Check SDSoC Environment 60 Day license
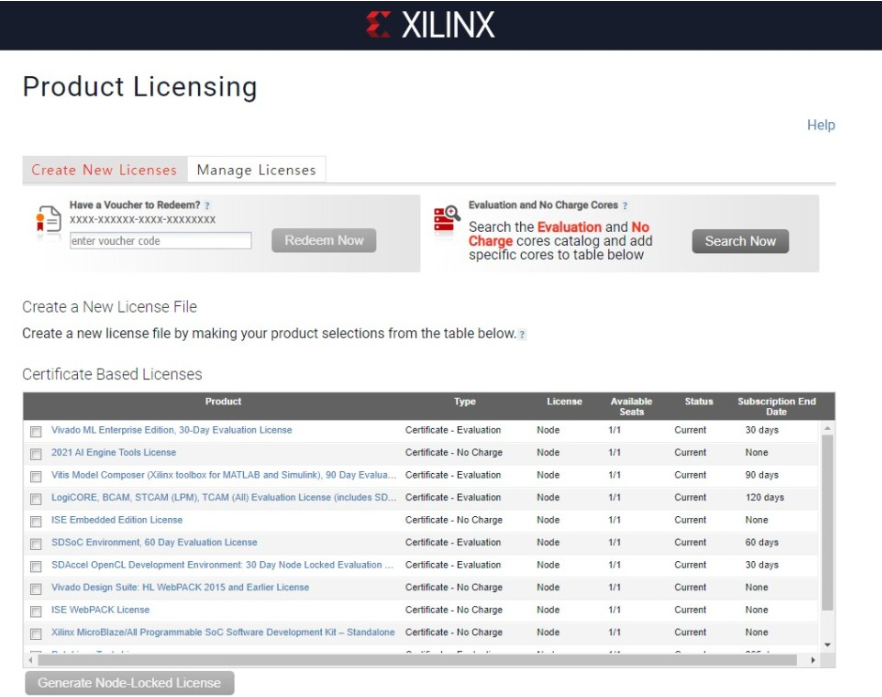882x697 pixels. (36, 544)
